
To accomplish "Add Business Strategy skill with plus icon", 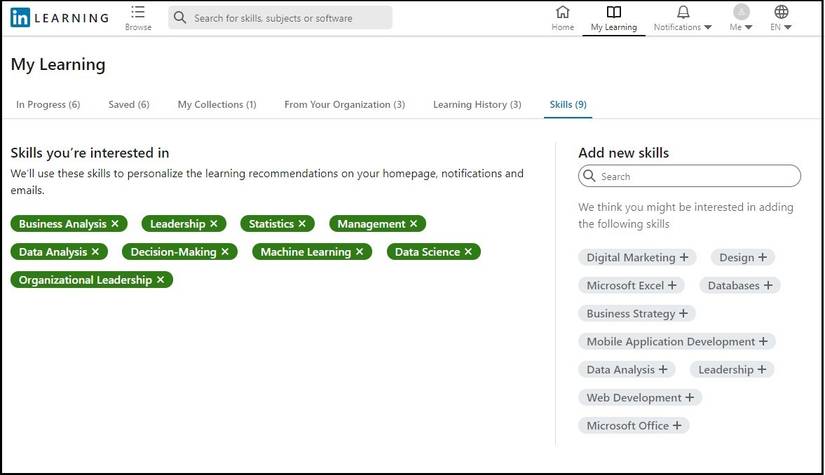I will 683,313.
